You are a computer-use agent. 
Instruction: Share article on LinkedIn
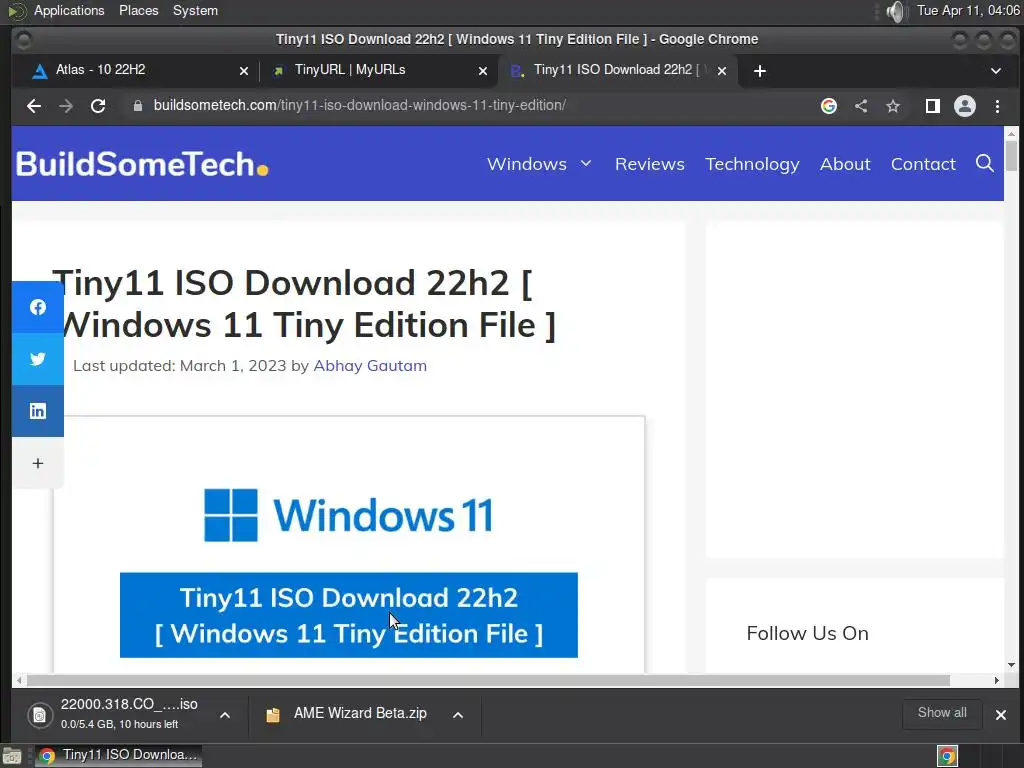pyautogui.click(x=38, y=411)
